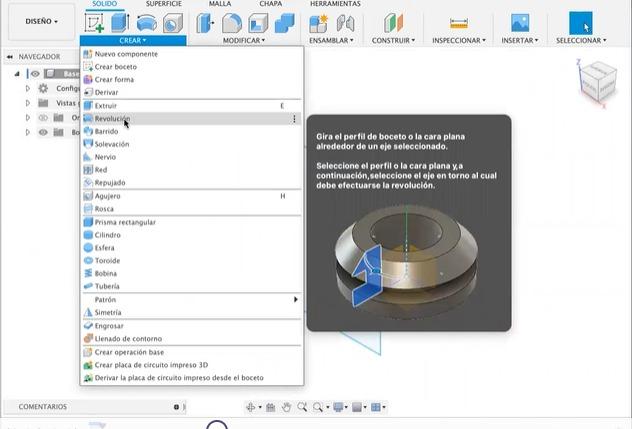Expand the Vistas tree node
The image size is (632, 429).
tap(28, 103)
